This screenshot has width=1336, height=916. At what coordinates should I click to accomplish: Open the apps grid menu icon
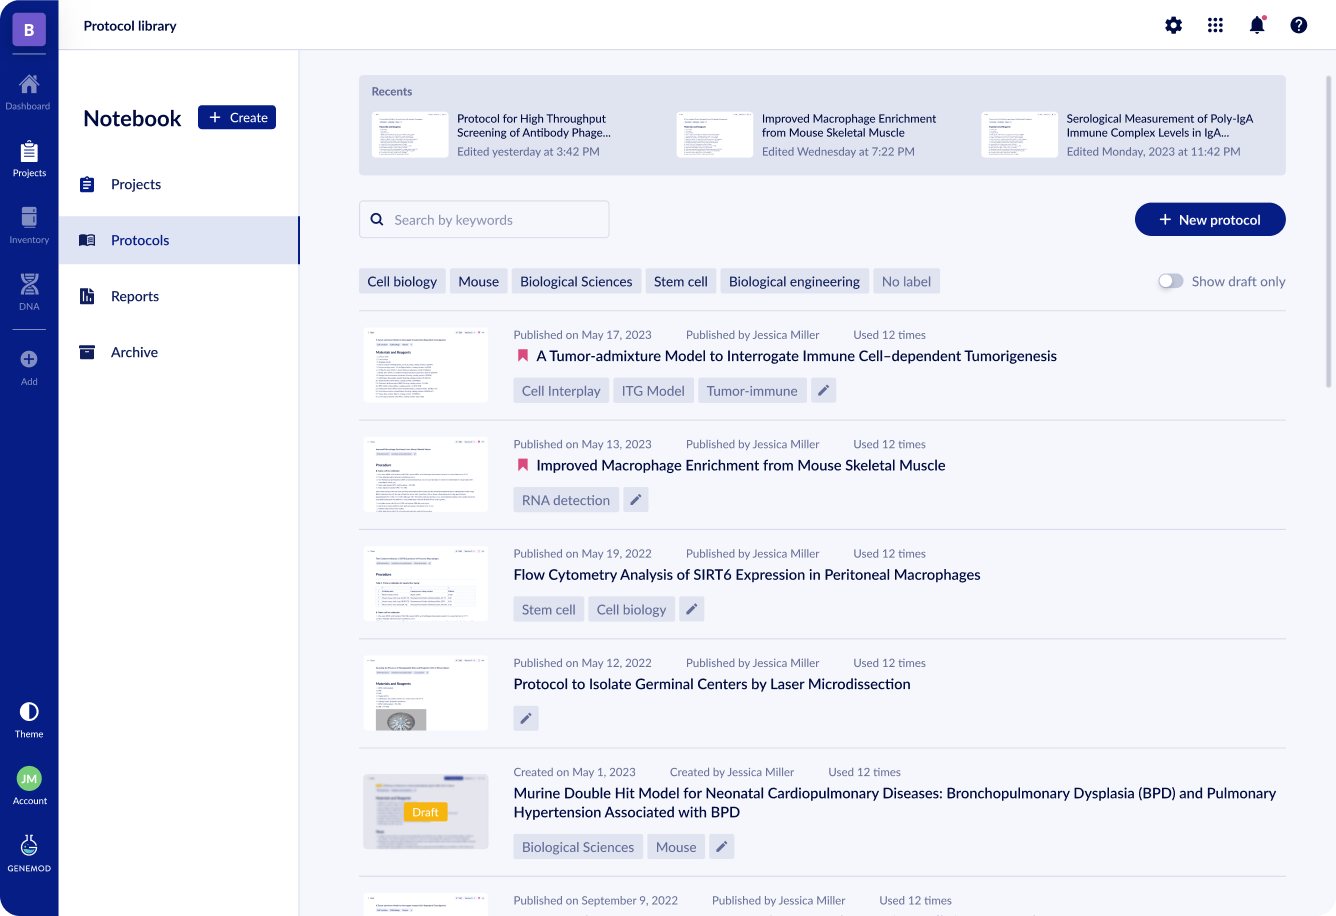pos(1216,25)
